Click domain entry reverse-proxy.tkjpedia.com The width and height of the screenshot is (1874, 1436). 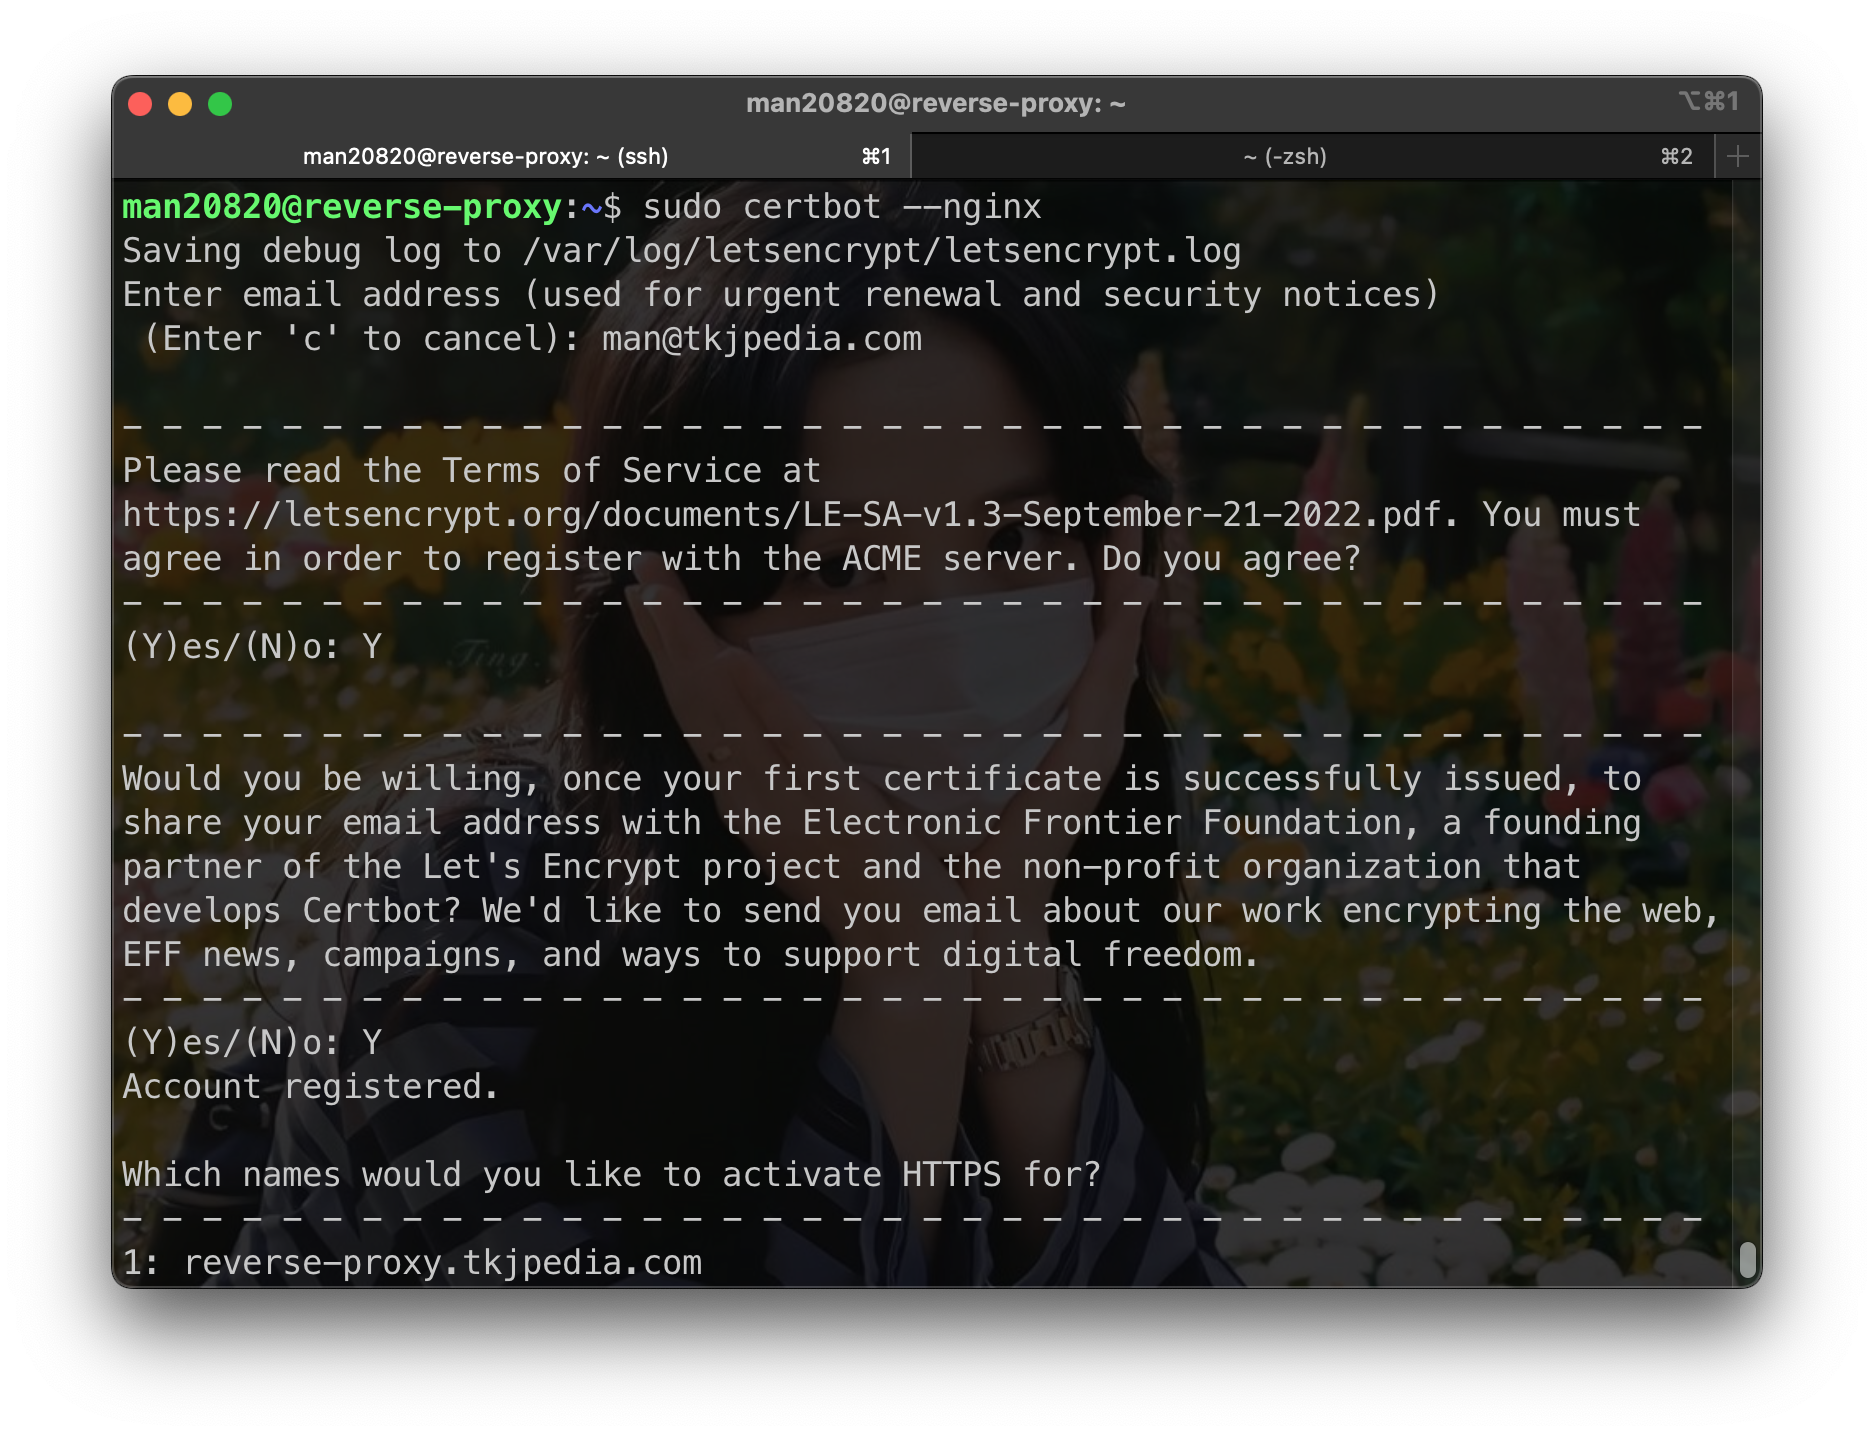coord(443,1263)
